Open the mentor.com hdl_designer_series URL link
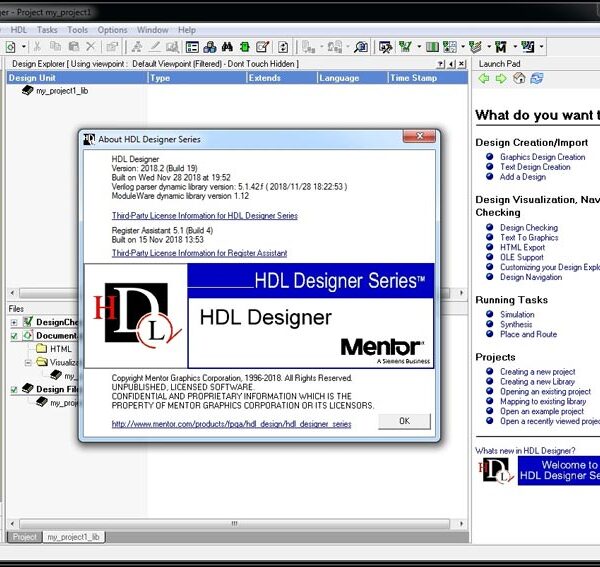Screen dimensions: 600x567 (x=232, y=424)
